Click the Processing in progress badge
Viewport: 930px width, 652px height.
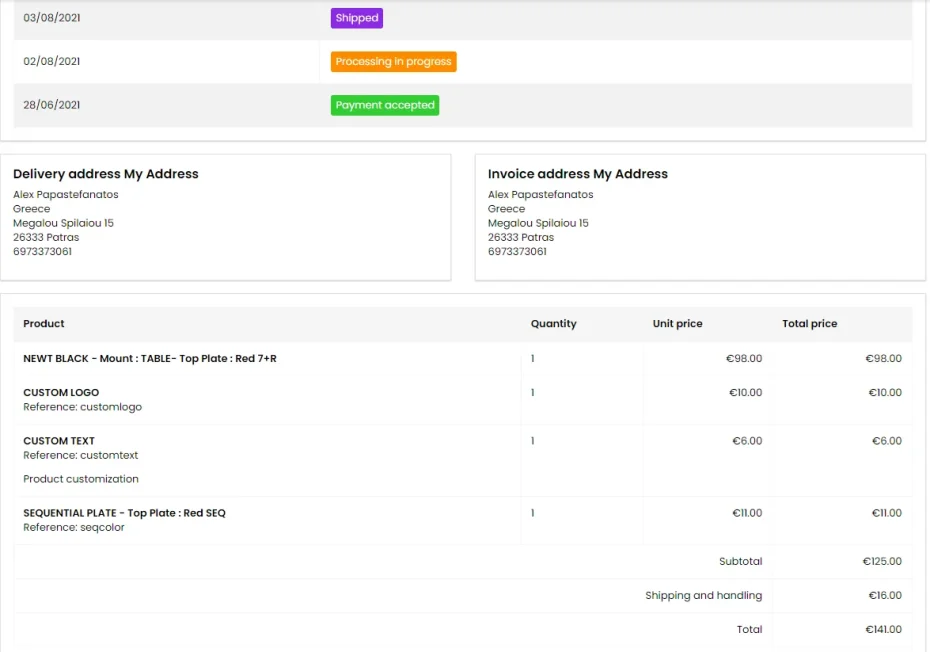pos(393,62)
